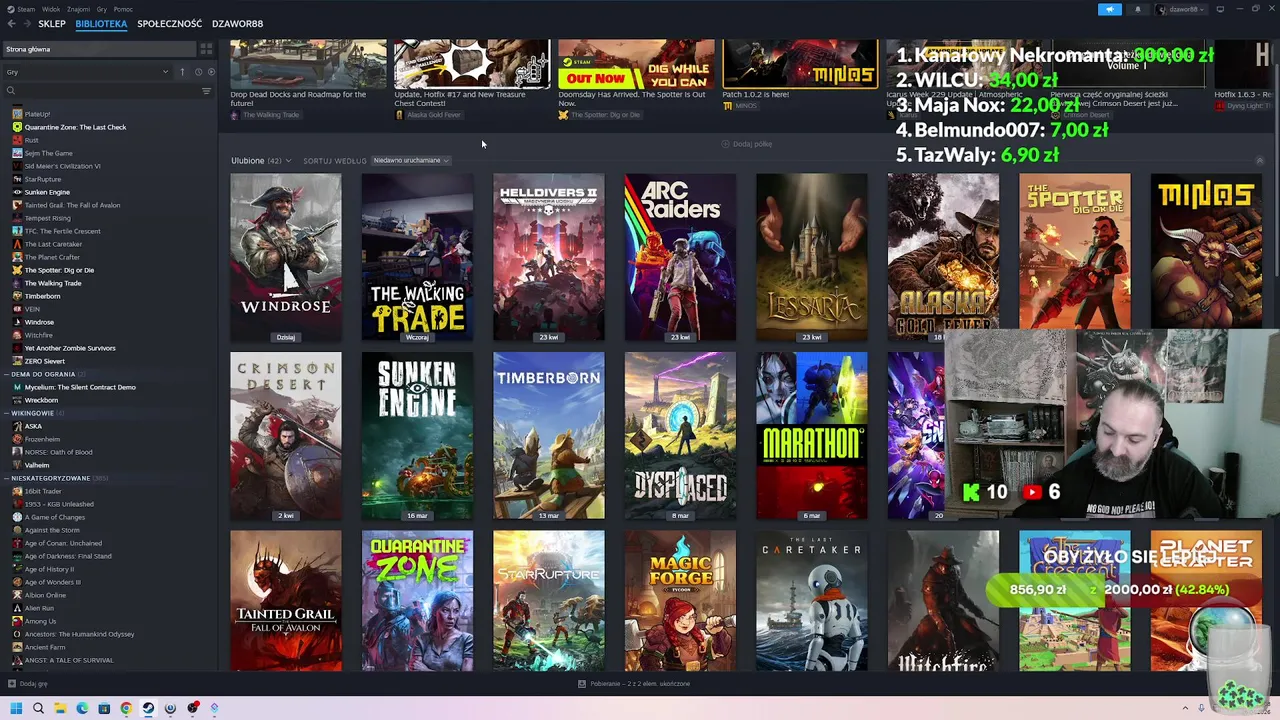1280x720 pixels.
Task: Open the Helldivers II game cover
Action: (549, 257)
